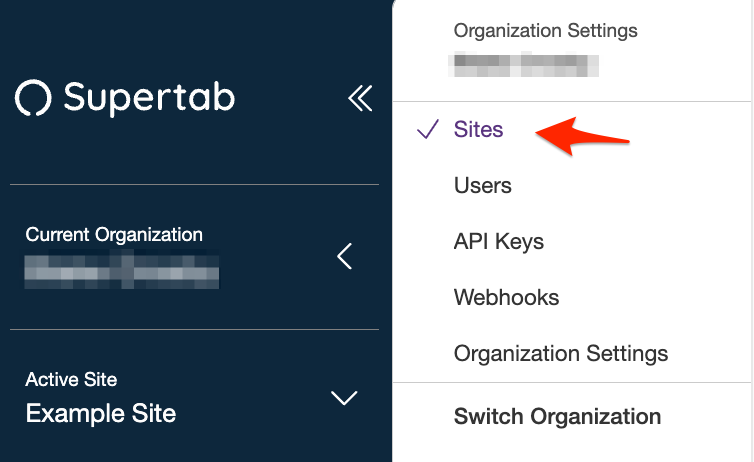Click the blurred name below the Organization Settings header
The image size is (754, 462).
[x=523, y=64]
